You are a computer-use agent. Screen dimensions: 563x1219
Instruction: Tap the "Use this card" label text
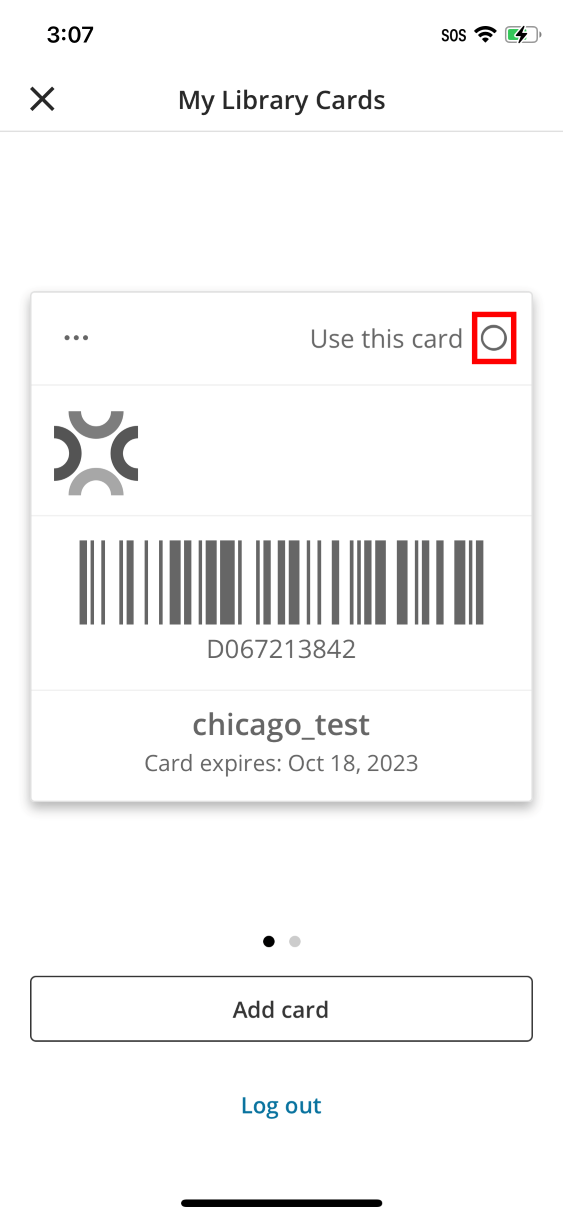point(386,339)
